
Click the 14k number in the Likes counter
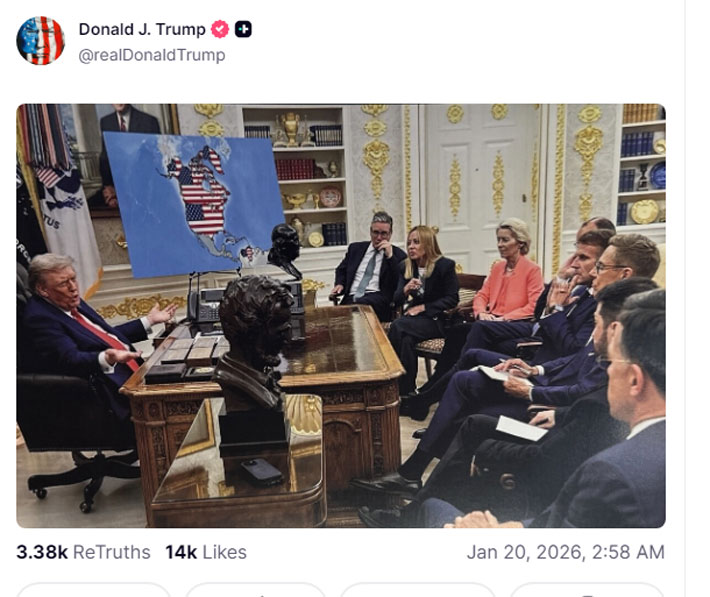point(181,552)
